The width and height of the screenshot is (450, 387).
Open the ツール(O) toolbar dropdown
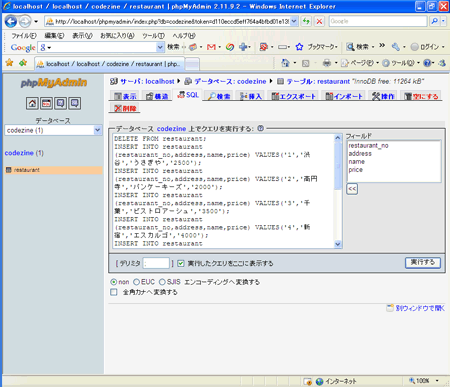click(x=401, y=63)
